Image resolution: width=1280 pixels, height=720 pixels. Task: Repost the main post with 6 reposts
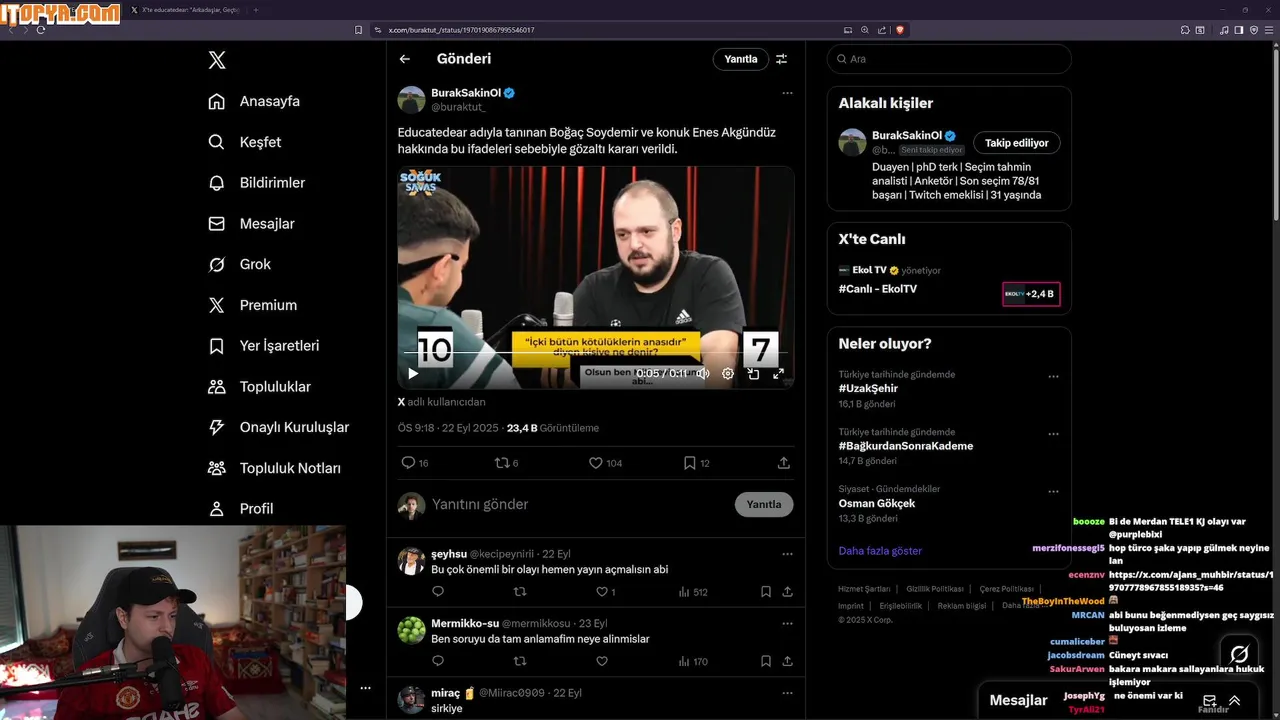click(x=507, y=463)
